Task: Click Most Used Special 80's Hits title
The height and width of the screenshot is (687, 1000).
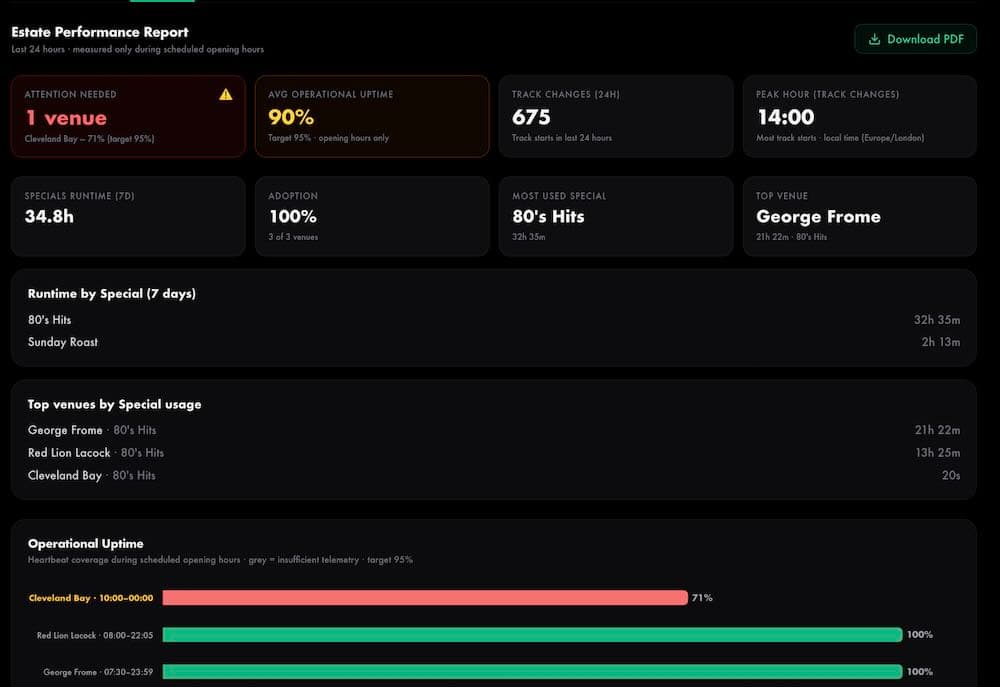Action: [x=548, y=216]
